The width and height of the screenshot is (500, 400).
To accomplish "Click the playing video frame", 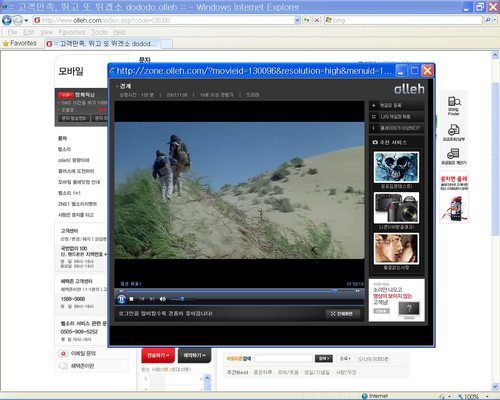I will coord(239,190).
